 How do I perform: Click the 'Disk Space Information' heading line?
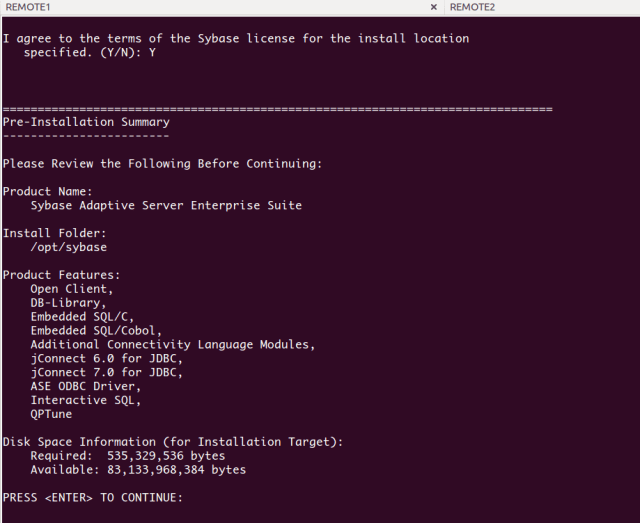[x=173, y=442]
